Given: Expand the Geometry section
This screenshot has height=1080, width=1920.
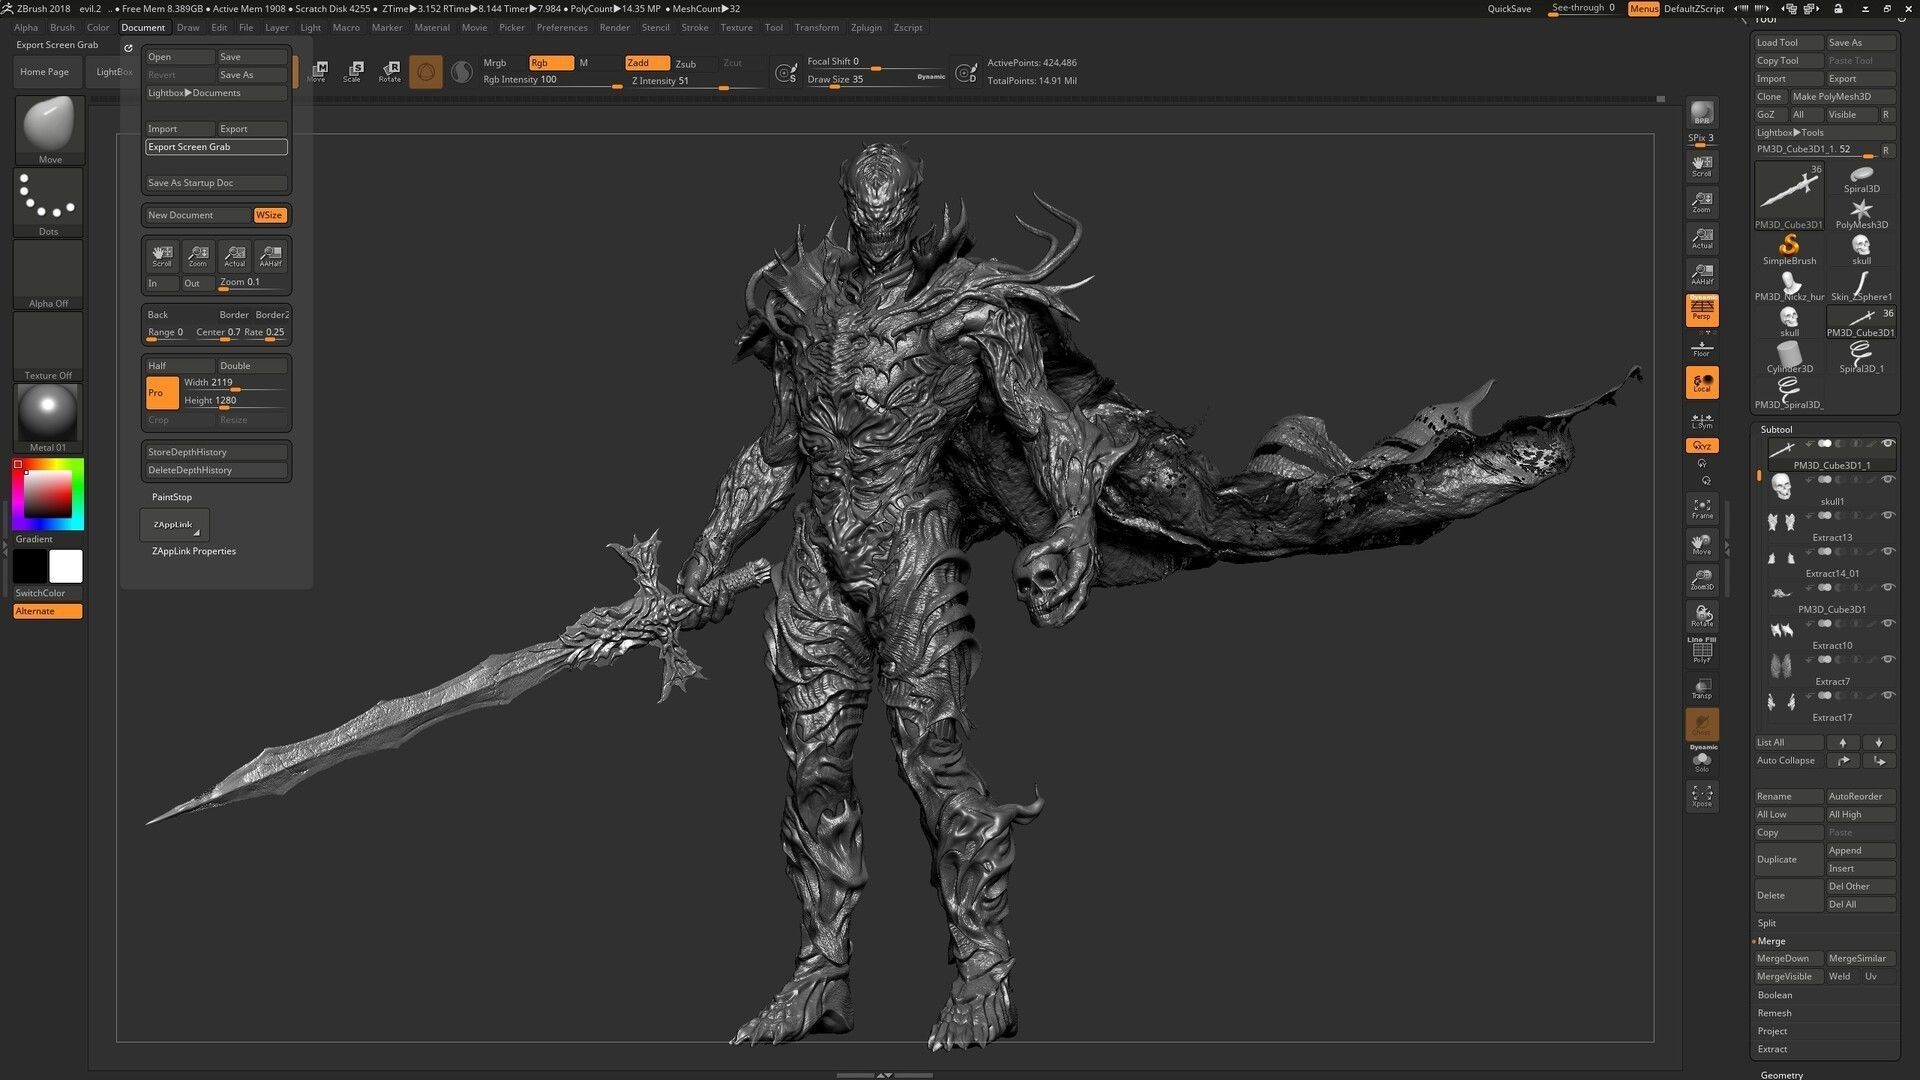Looking at the screenshot, I should [x=1781, y=1074].
